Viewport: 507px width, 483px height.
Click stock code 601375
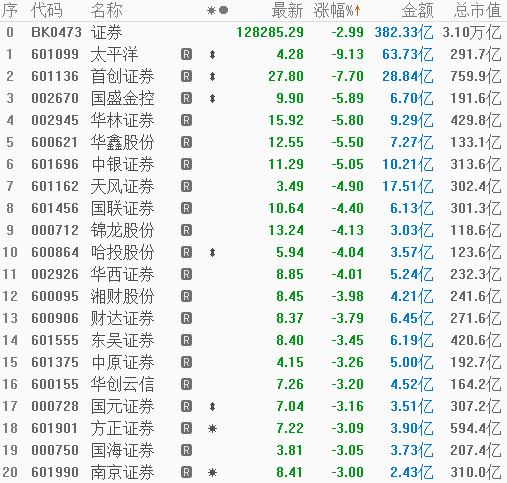click(x=55, y=362)
